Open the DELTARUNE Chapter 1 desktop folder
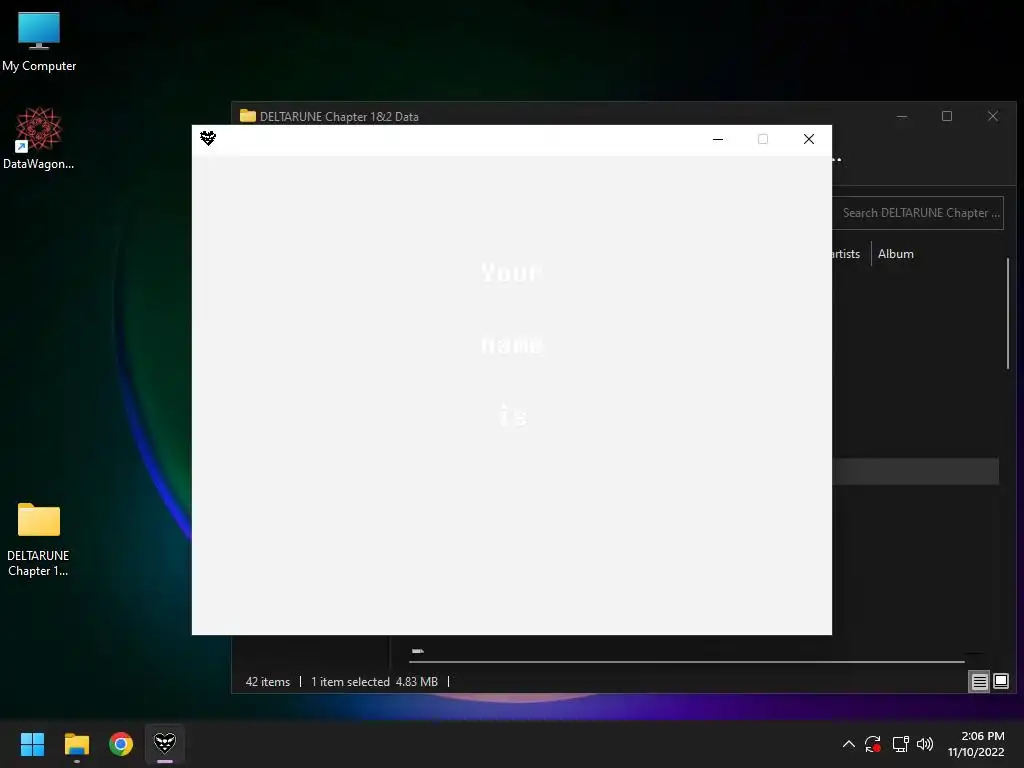 (38, 539)
